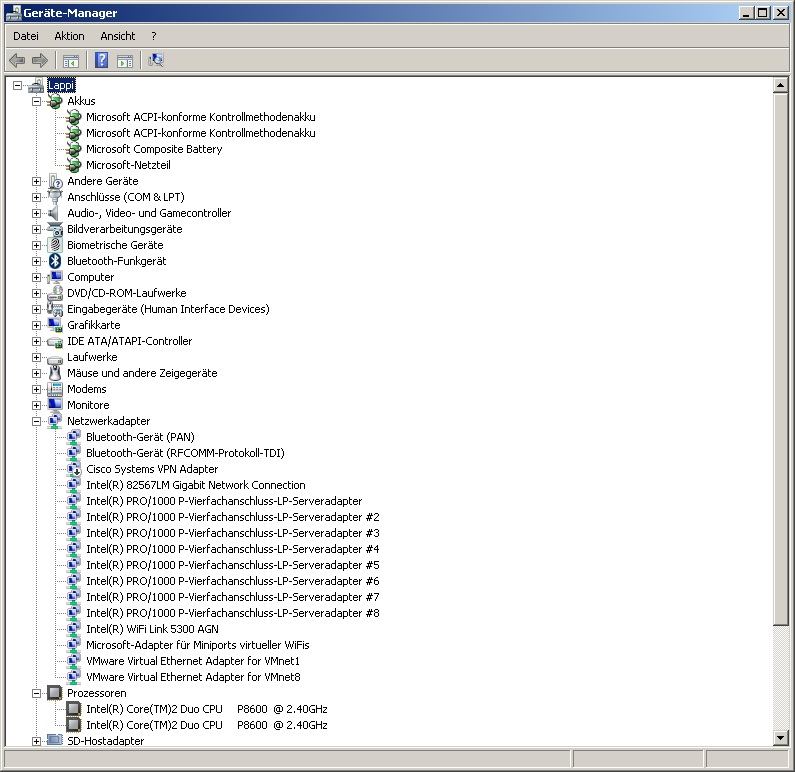Image resolution: width=795 pixels, height=772 pixels.
Task: Click the Bildverarbeitungsgeräte camera icon
Action: [55, 229]
